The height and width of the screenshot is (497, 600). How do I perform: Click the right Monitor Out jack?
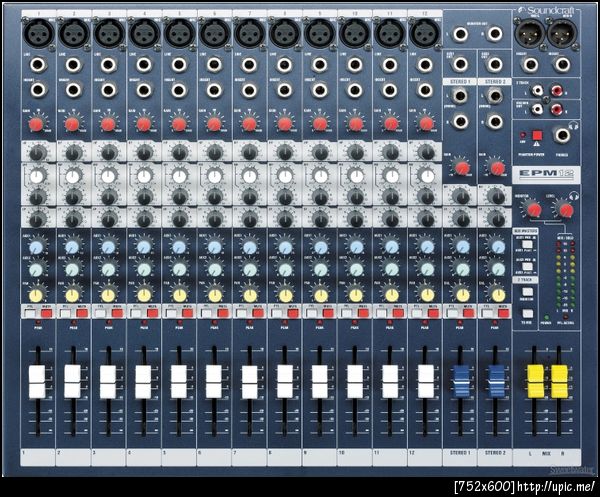pyautogui.click(x=495, y=34)
